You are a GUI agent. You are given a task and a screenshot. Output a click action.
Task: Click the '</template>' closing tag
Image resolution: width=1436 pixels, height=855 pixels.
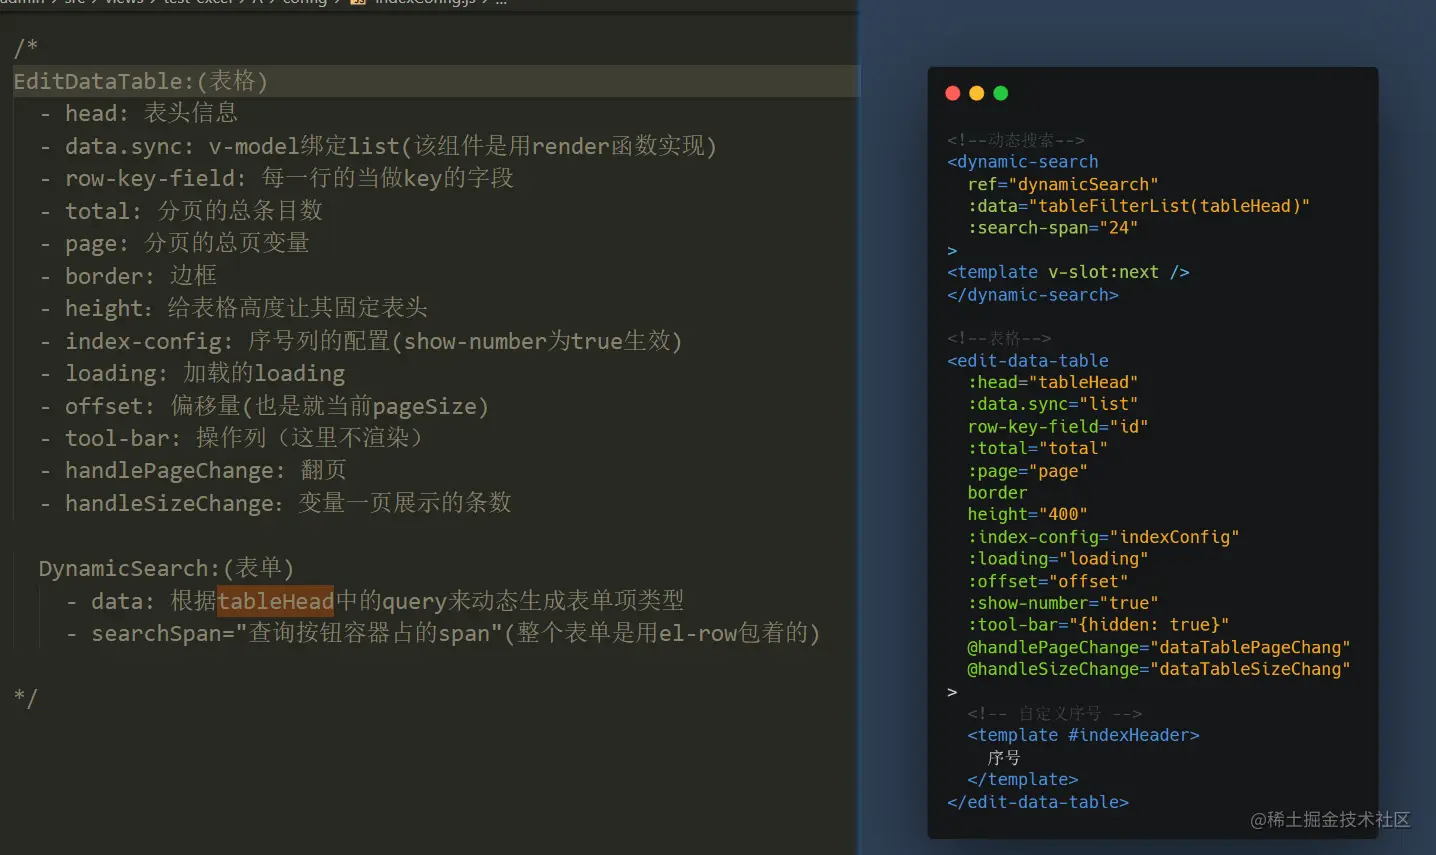click(x=1023, y=780)
